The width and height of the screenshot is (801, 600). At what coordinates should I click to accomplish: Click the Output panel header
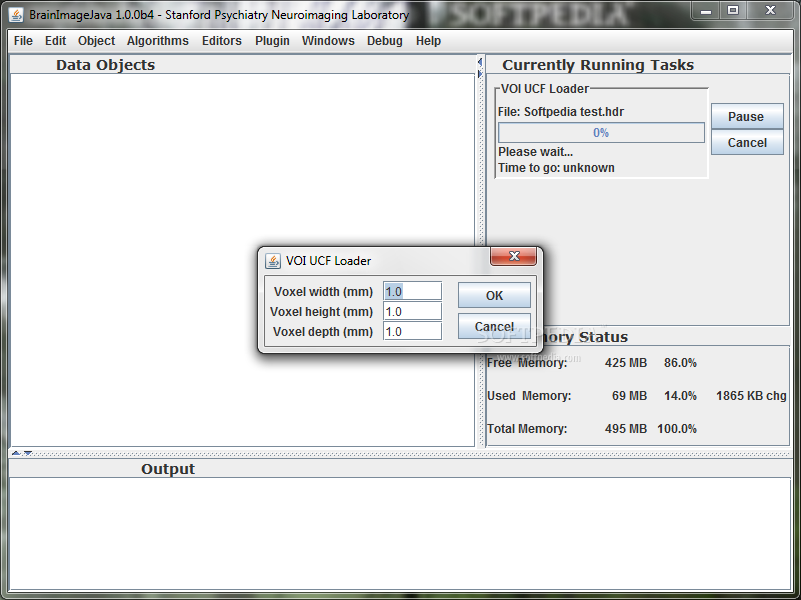168,469
